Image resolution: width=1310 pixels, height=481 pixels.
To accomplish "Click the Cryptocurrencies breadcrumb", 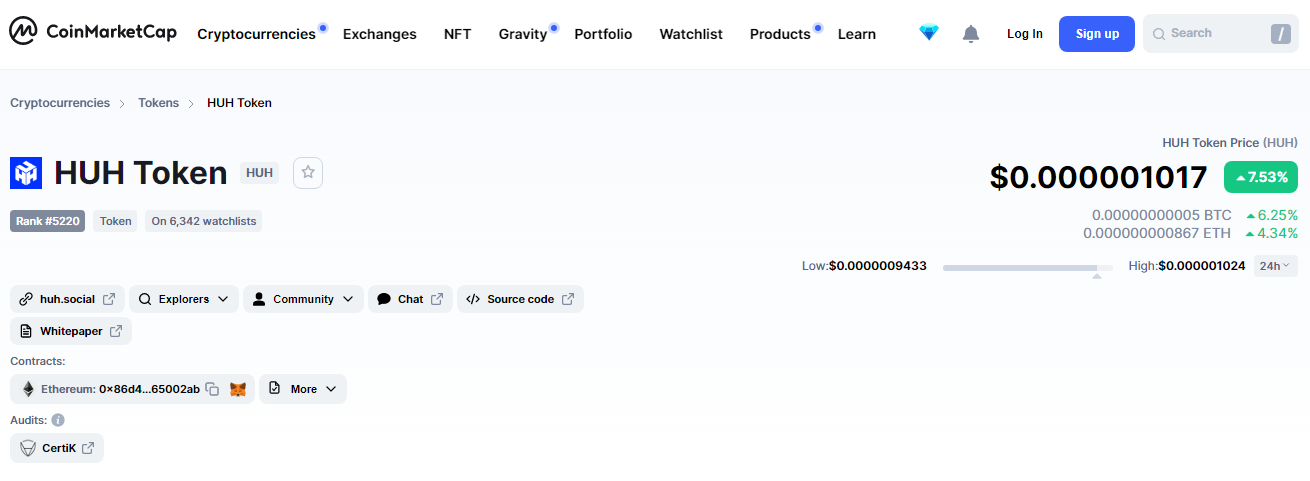I will [60, 103].
